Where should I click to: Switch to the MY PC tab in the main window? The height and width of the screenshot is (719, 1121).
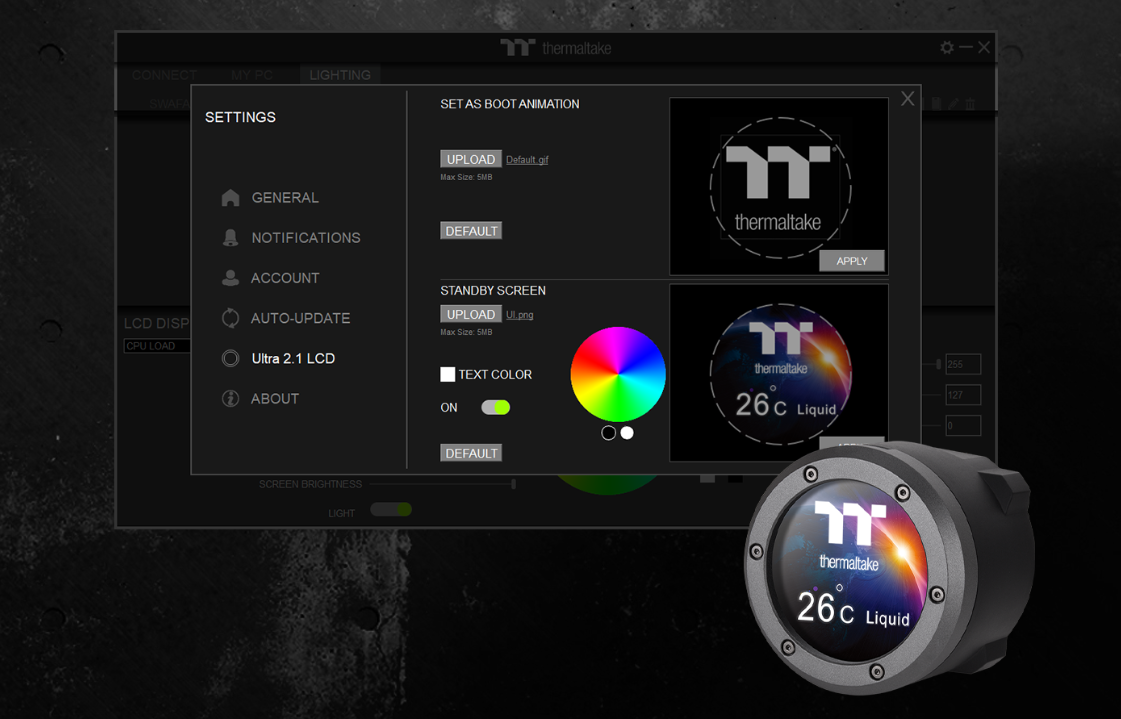(252, 75)
